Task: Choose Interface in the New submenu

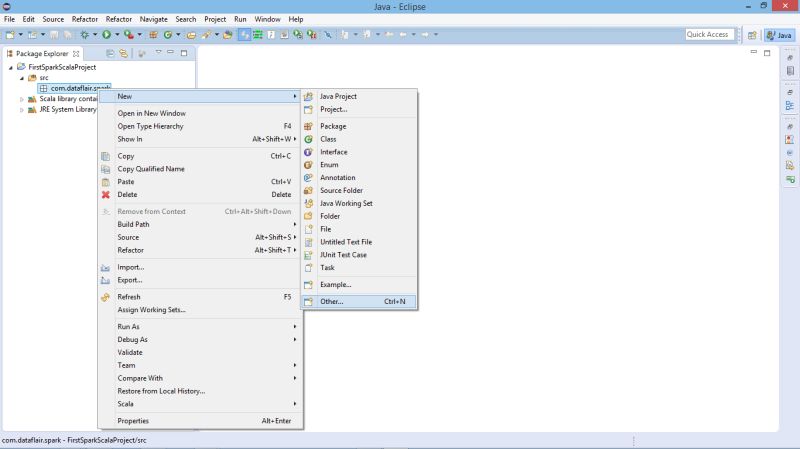Action: click(x=359, y=152)
